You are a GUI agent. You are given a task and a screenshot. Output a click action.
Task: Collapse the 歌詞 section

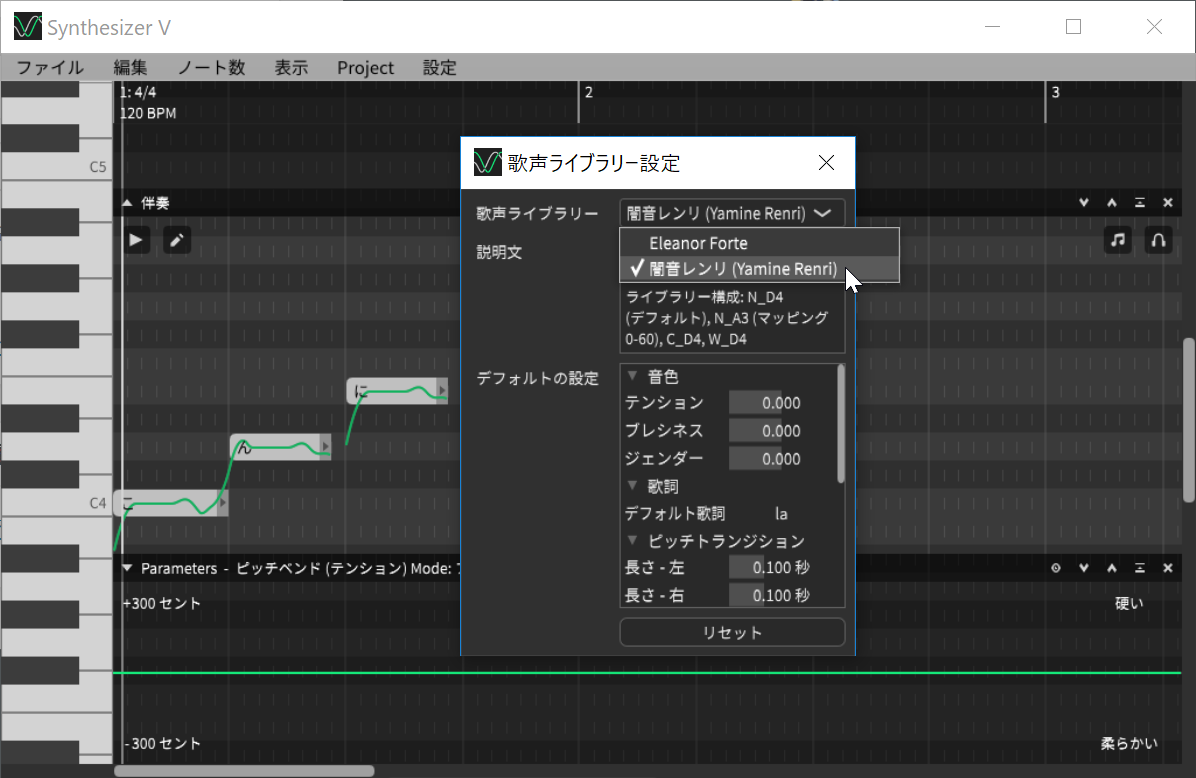(632, 485)
